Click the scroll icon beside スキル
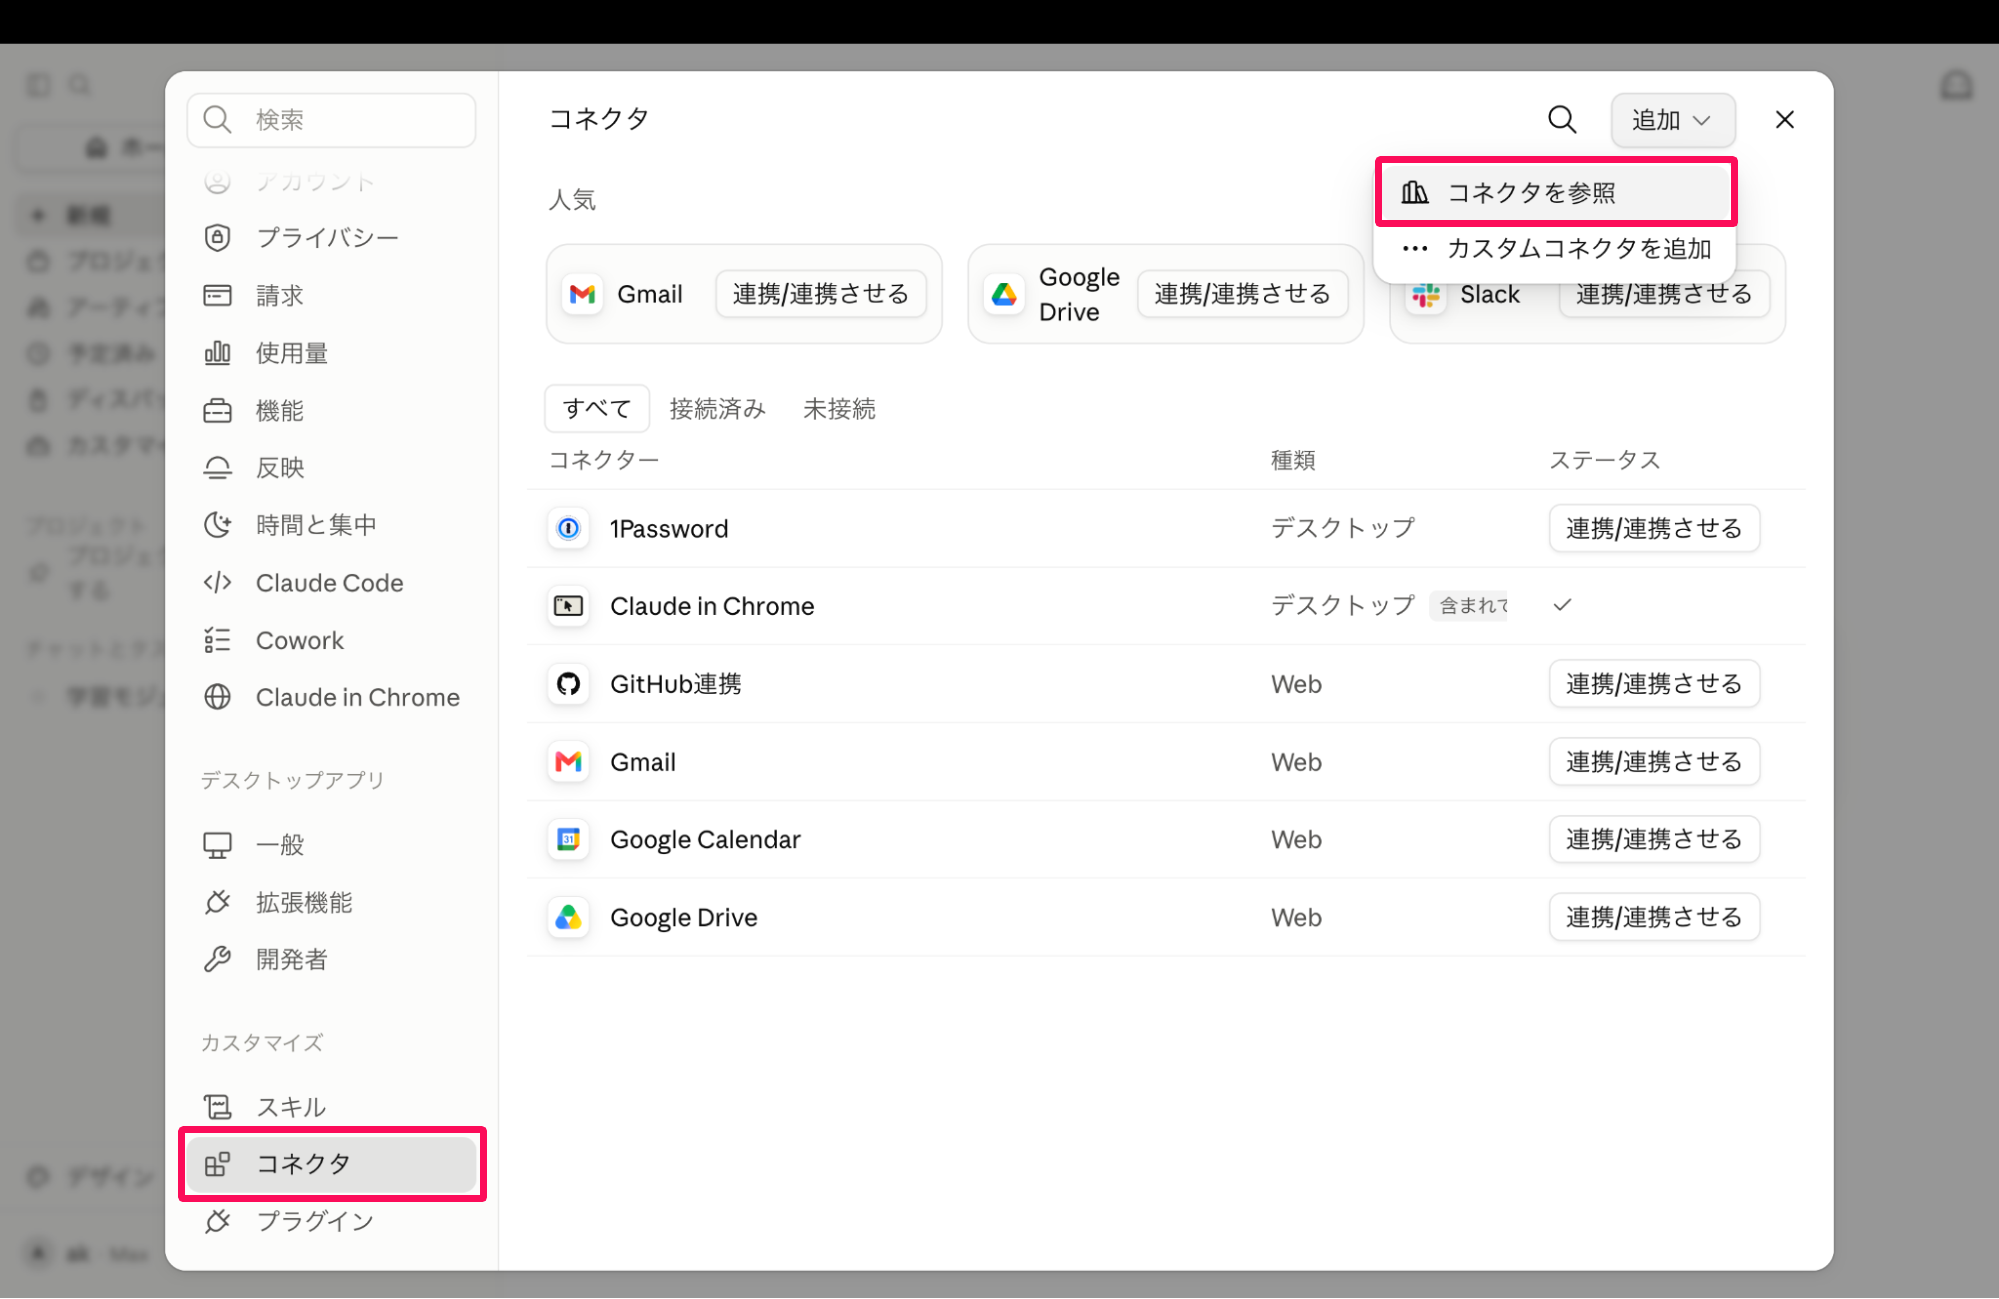The height and width of the screenshot is (1299, 1999). coord(217,1107)
